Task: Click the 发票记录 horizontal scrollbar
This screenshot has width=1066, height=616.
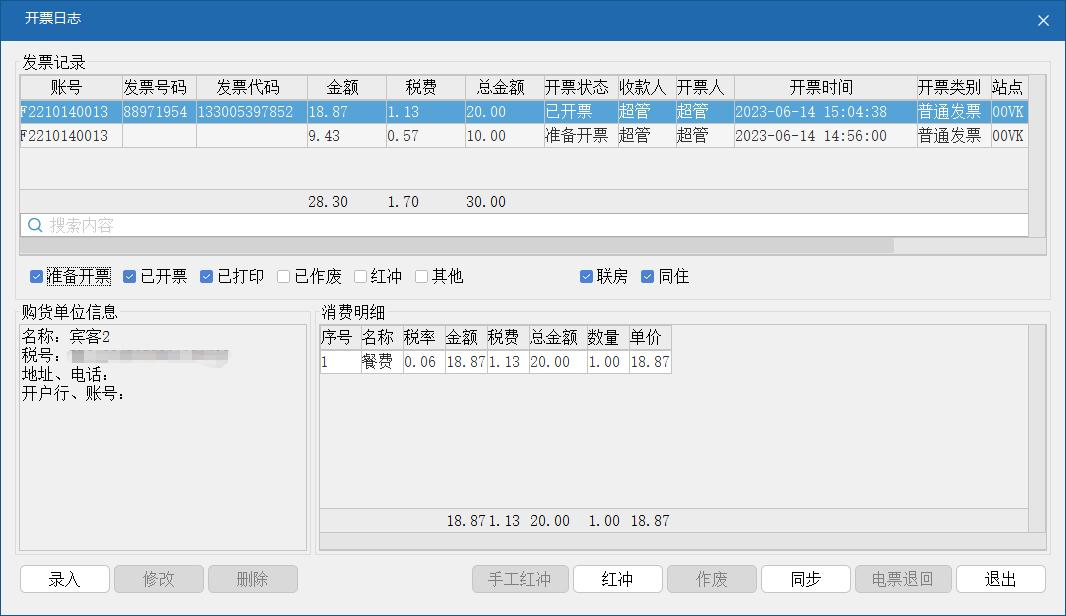Action: pyautogui.click(x=457, y=245)
